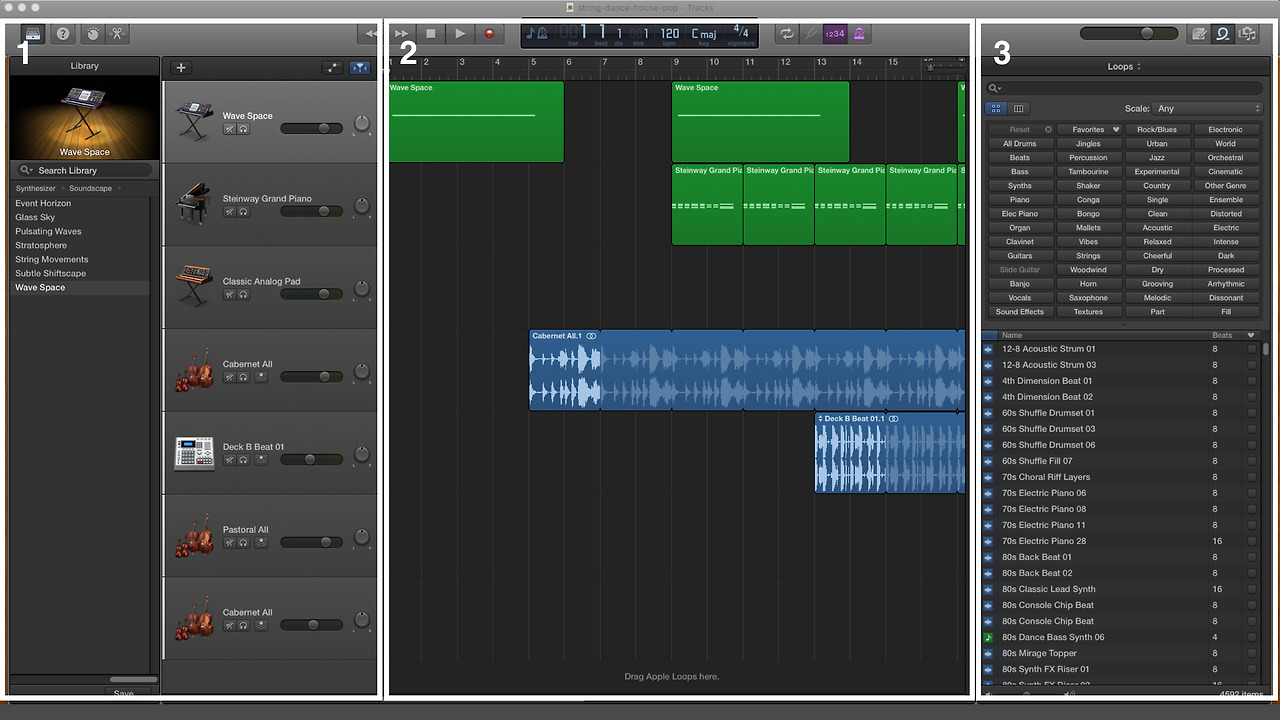Open the Media Browser button

click(1247, 34)
